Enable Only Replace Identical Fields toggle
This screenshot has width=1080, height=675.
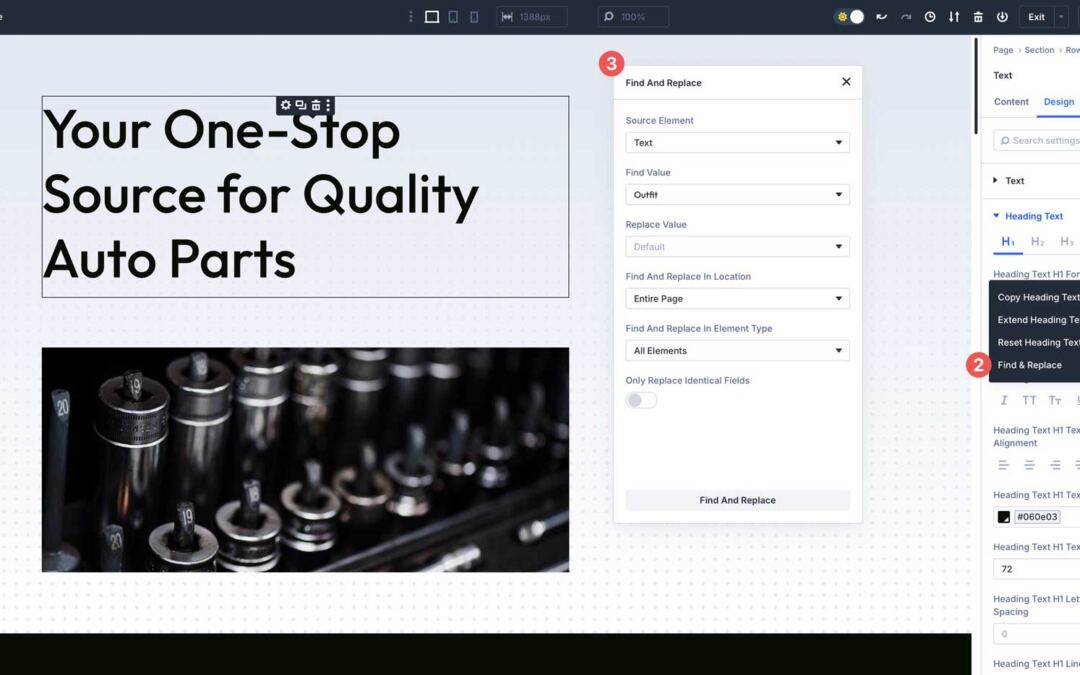(x=641, y=400)
